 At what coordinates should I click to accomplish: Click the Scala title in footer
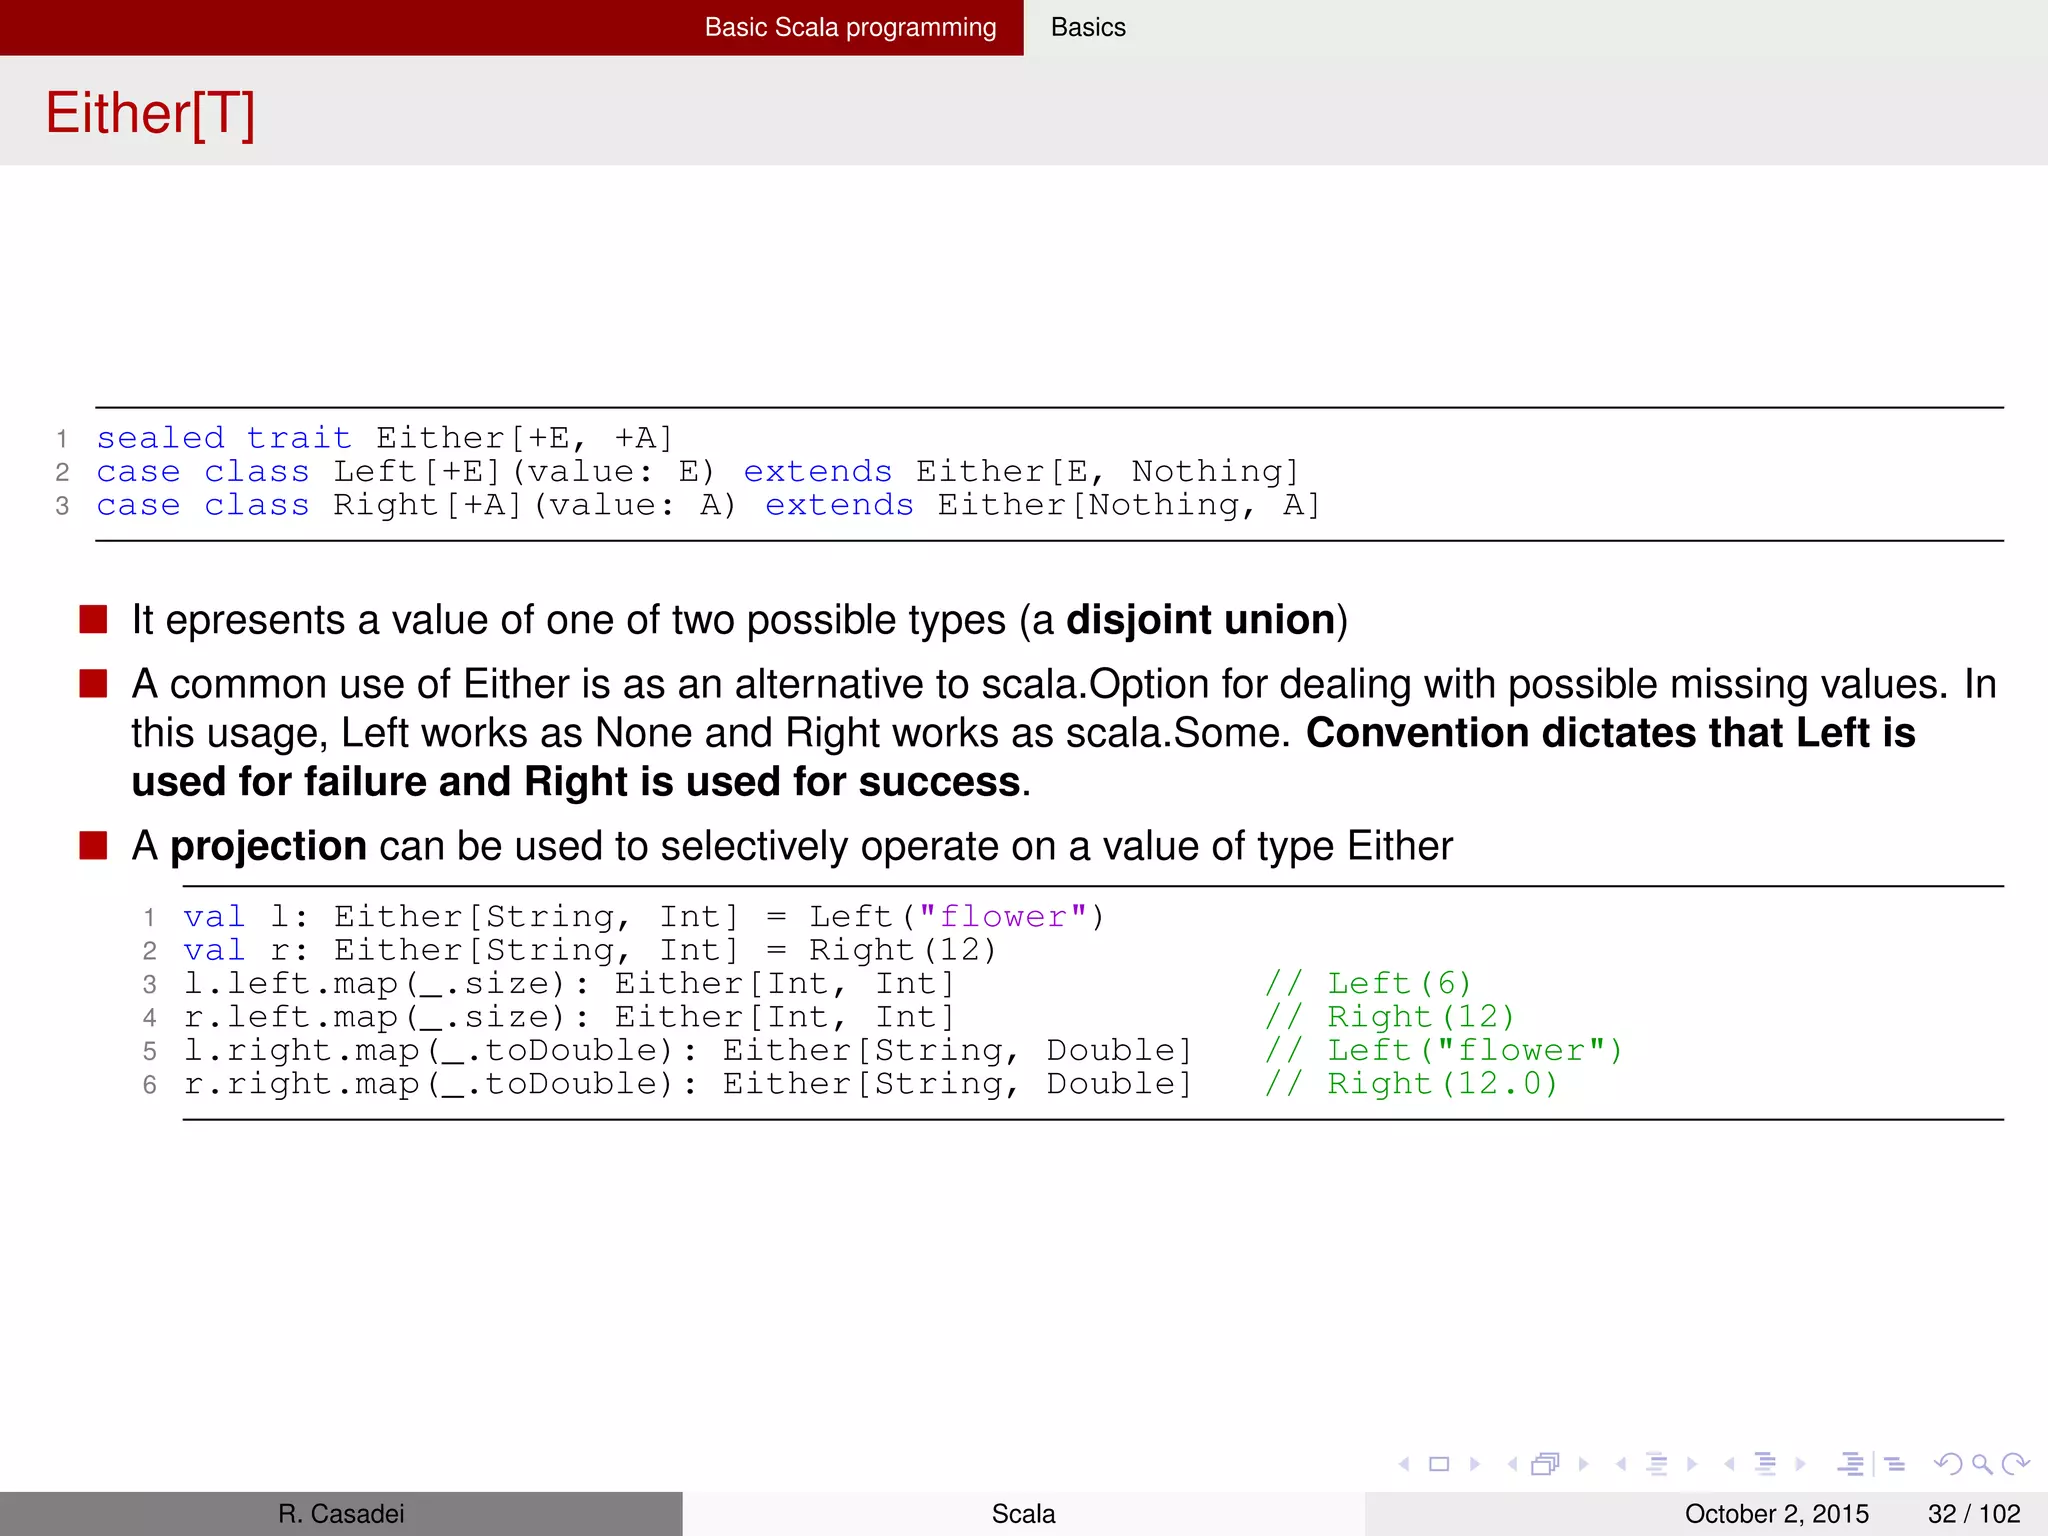coord(1023,1514)
